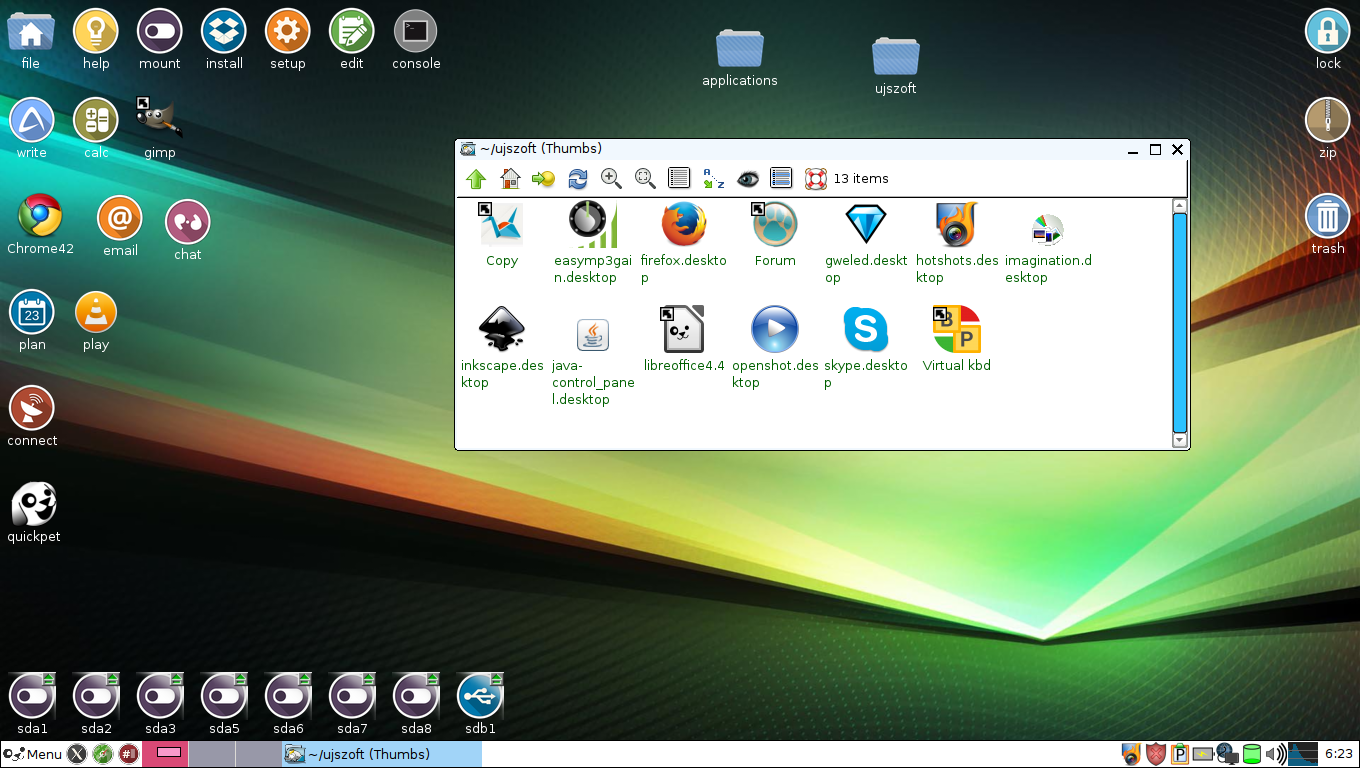Image resolution: width=1360 pixels, height=768 pixels.
Task: Click the ~/ujszoft (Thumbs) taskbar entry
Action: click(x=381, y=754)
